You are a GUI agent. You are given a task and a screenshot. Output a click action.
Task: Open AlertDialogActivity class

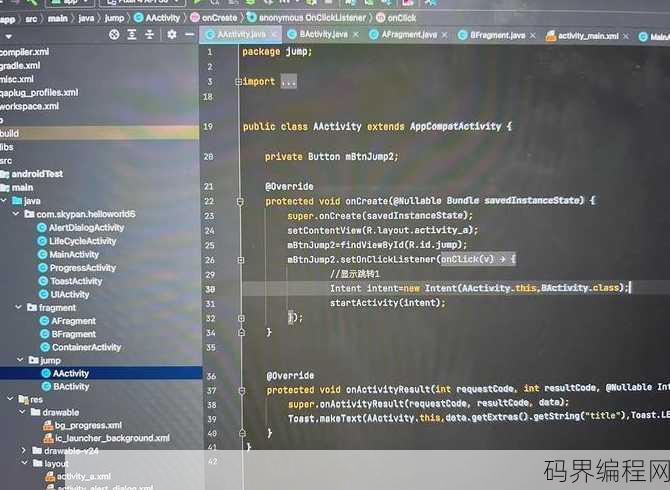point(81,228)
